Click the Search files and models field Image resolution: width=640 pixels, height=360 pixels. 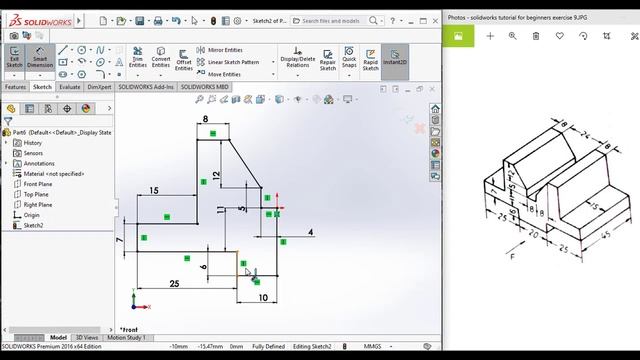point(331,21)
